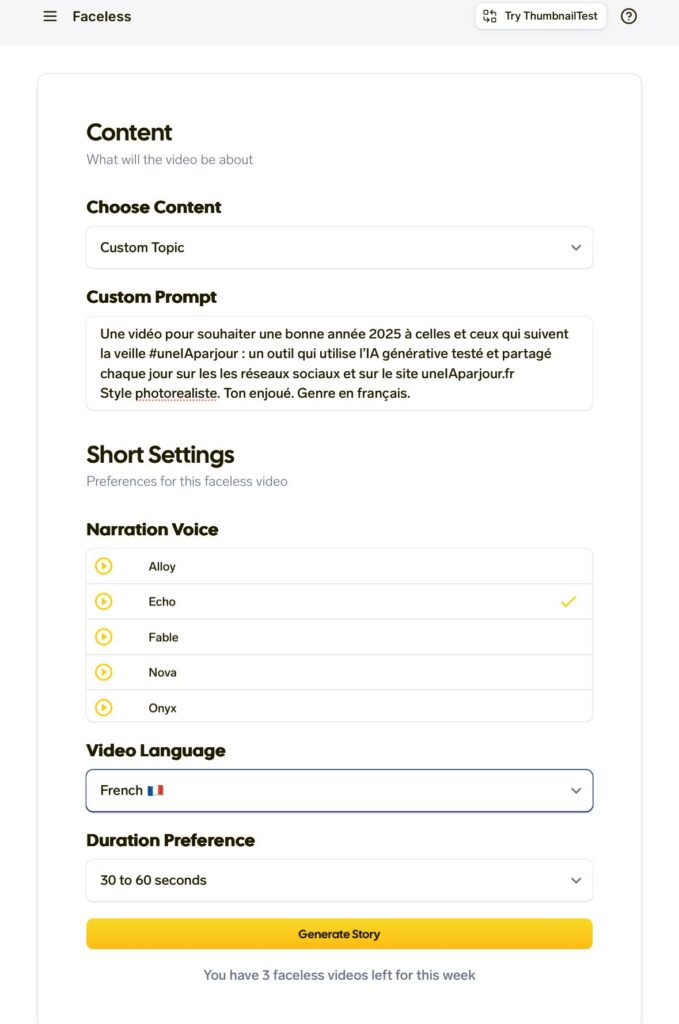This screenshot has height=1024, width=679.
Task: Play the Alloy voice preview
Action: point(103,566)
